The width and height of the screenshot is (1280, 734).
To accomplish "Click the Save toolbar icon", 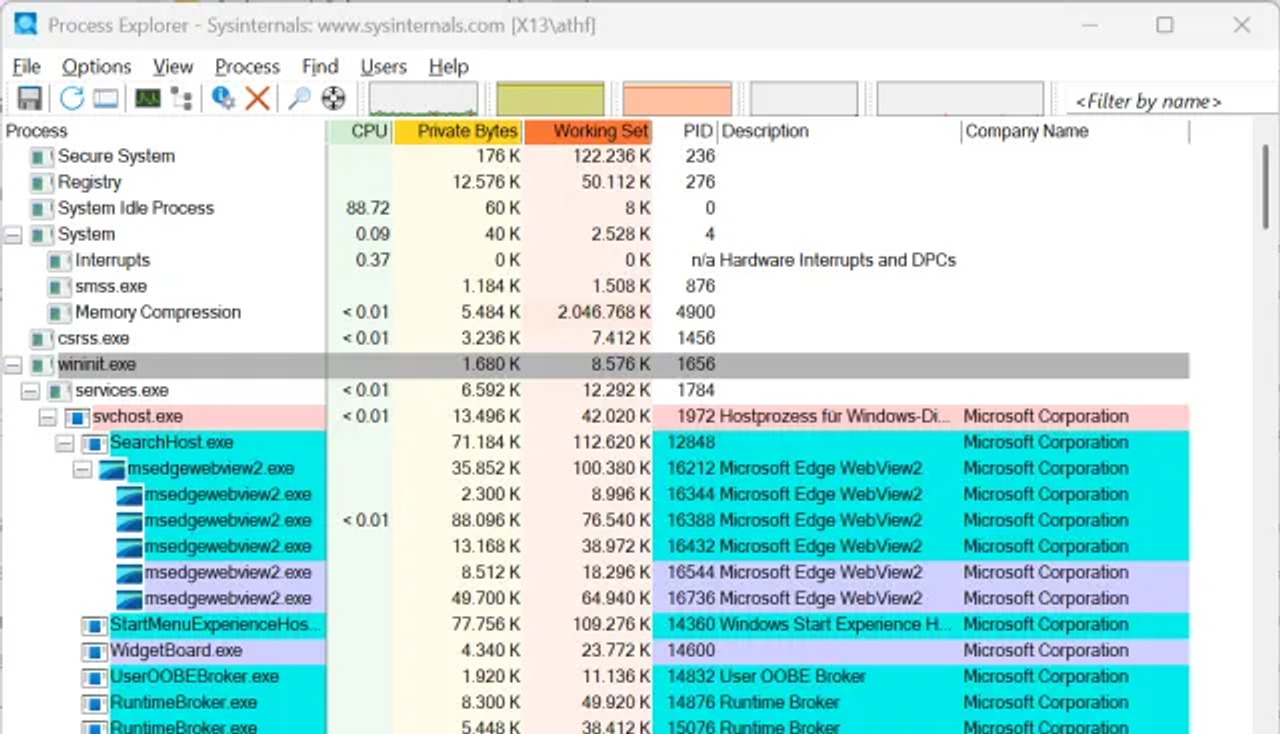I will [29, 98].
